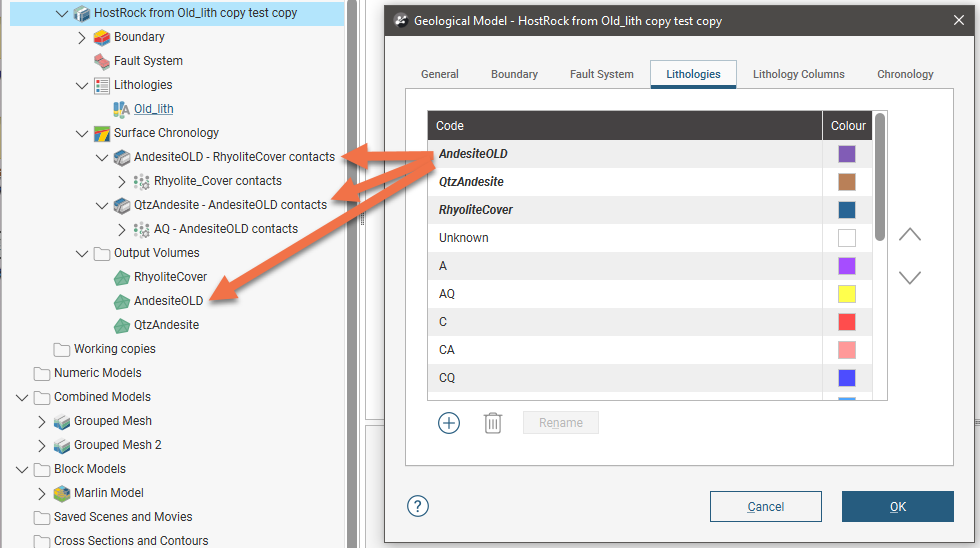Screen dimensions: 980x548
Task: Click the Cancel button
Action: click(x=765, y=506)
